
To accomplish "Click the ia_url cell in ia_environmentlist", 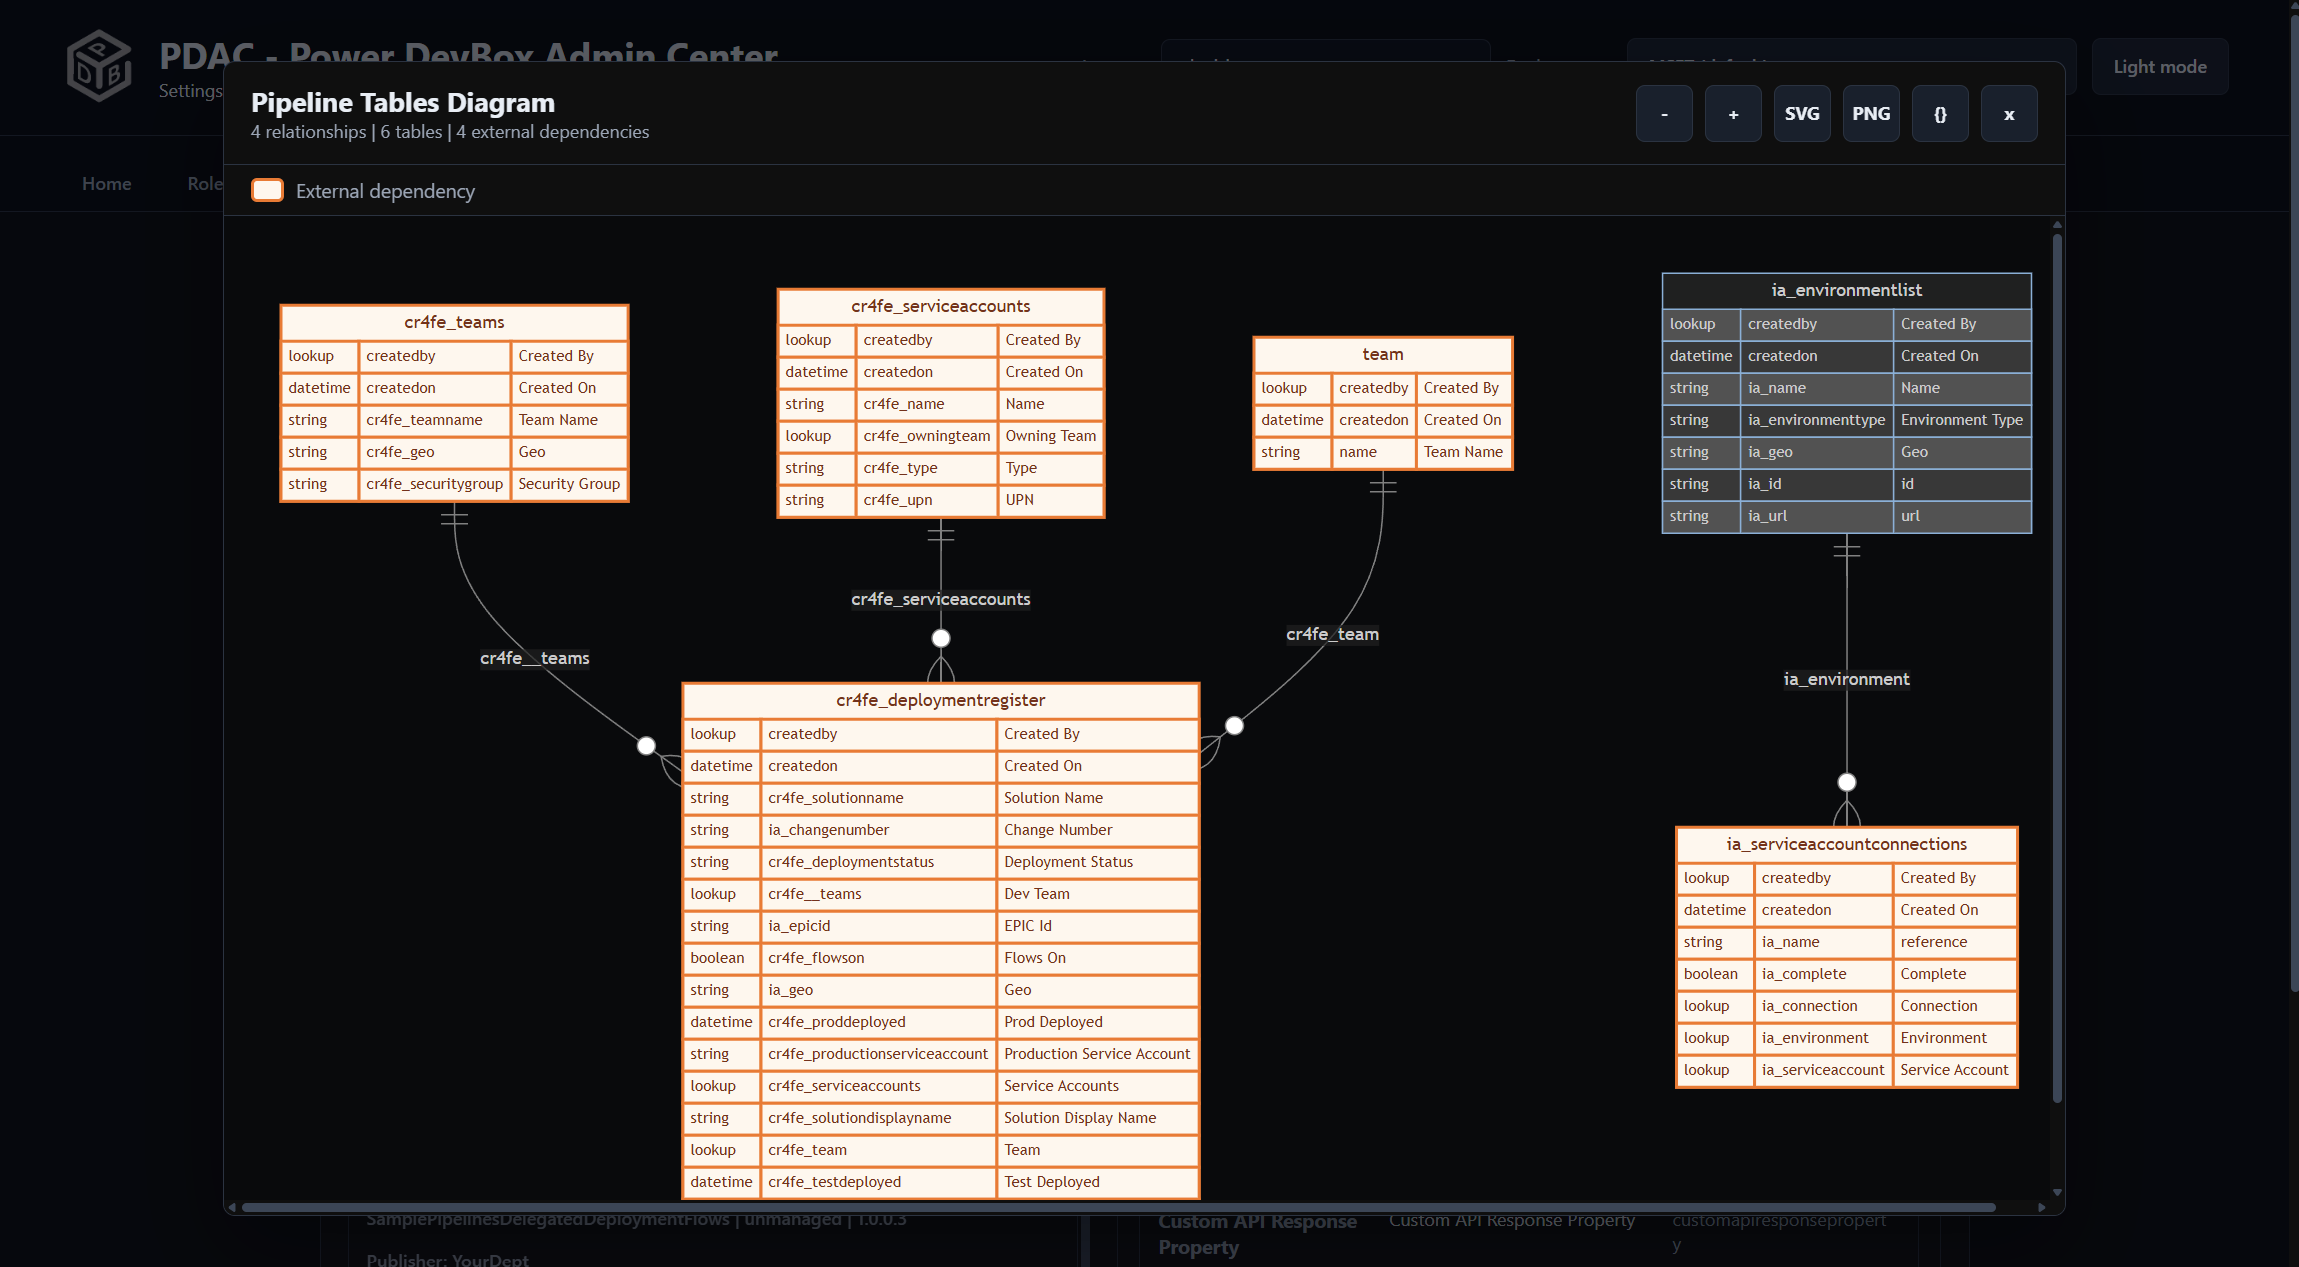I will click(x=1816, y=516).
